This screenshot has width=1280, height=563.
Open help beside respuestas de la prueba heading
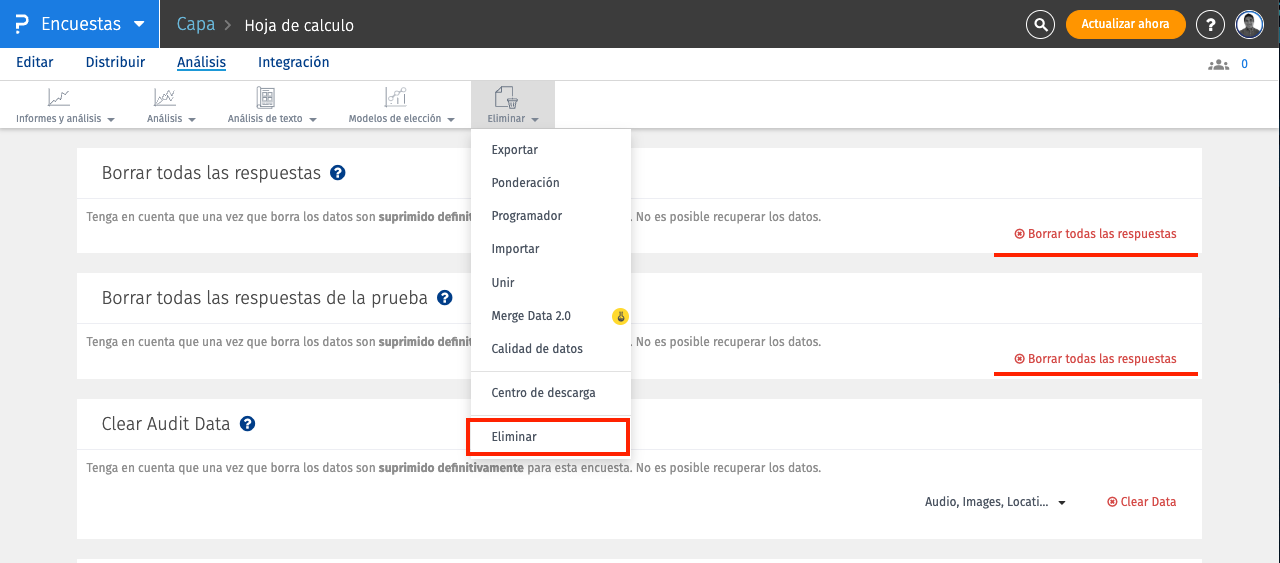445,298
